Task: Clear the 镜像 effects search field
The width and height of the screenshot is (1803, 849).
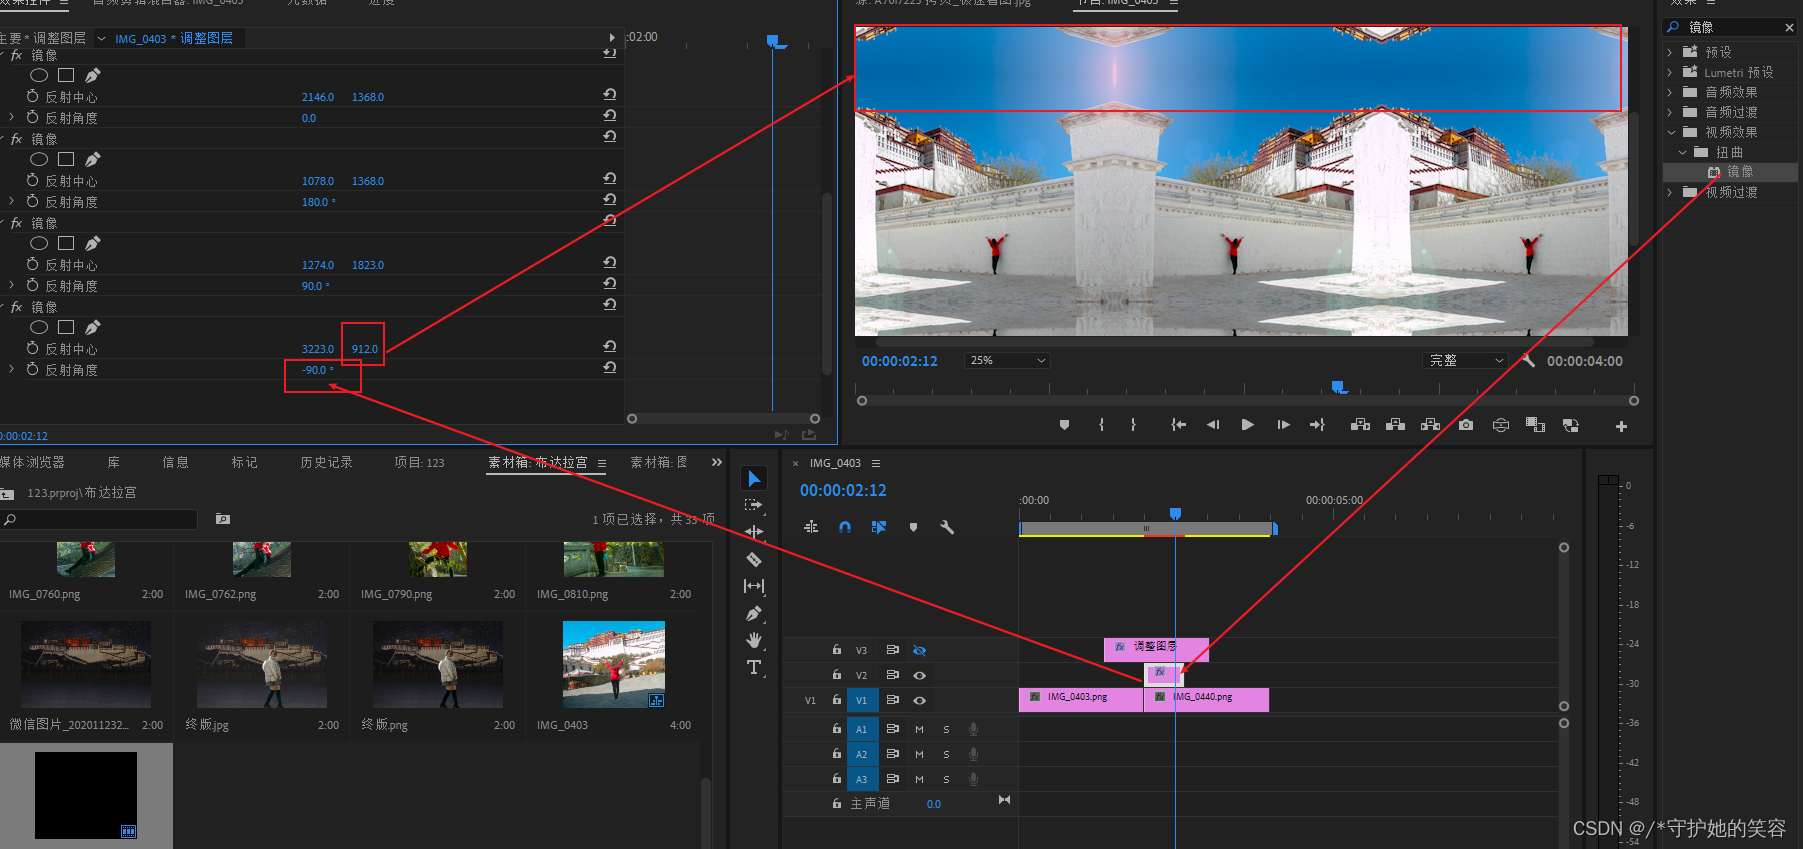Action: click(1789, 28)
